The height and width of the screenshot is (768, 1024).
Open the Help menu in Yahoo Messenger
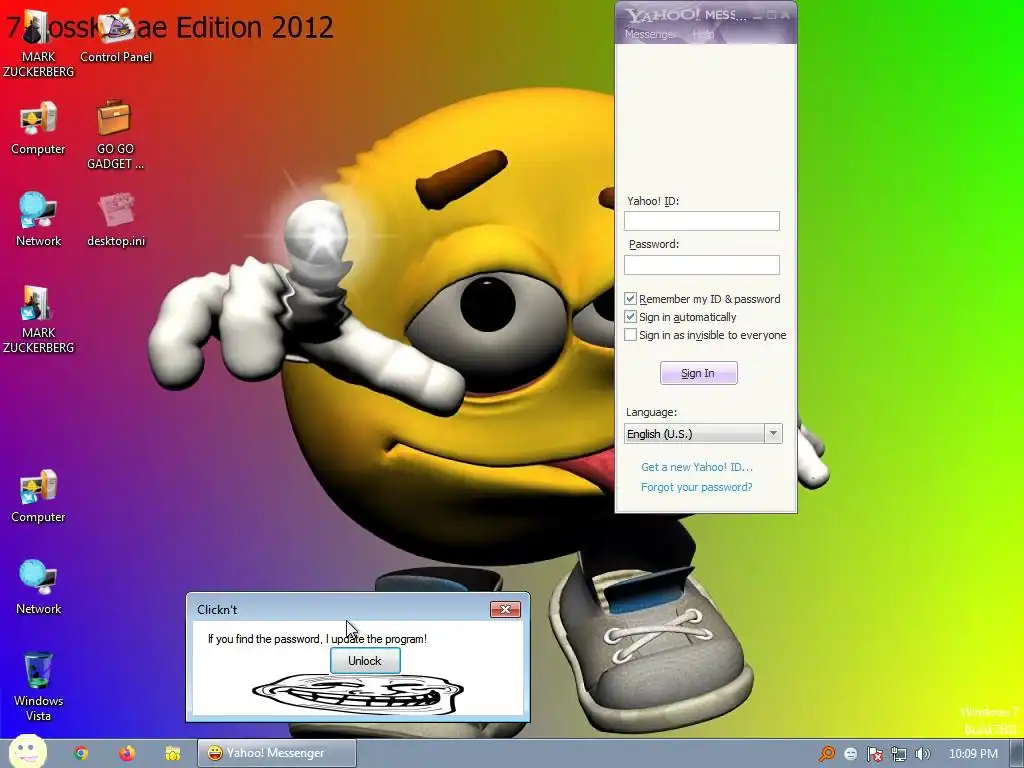tap(703, 34)
